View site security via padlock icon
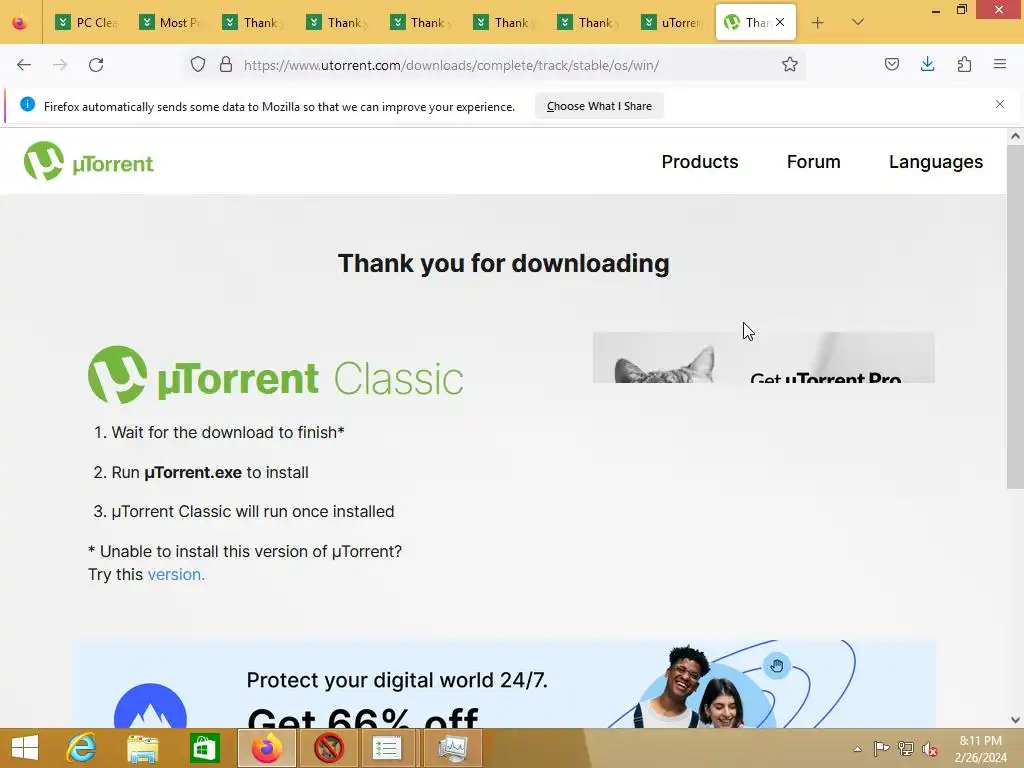This screenshot has width=1024, height=768. coord(226,65)
